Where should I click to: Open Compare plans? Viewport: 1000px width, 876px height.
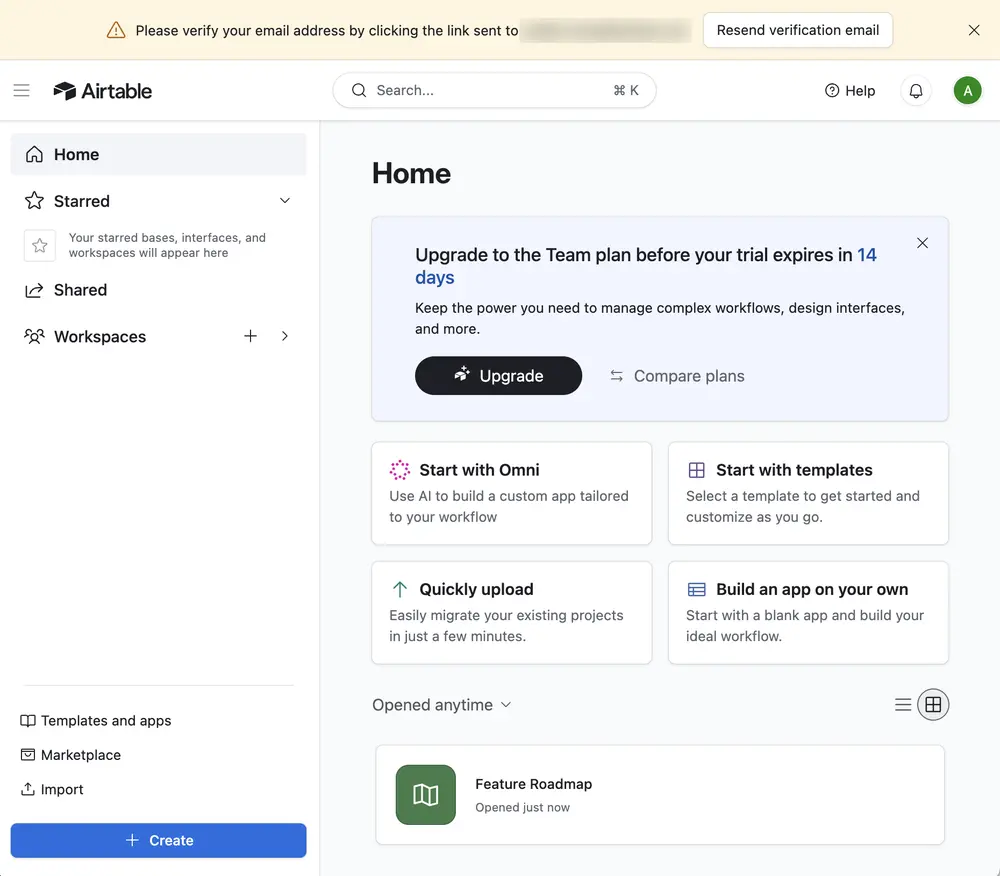pyautogui.click(x=677, y=376)
